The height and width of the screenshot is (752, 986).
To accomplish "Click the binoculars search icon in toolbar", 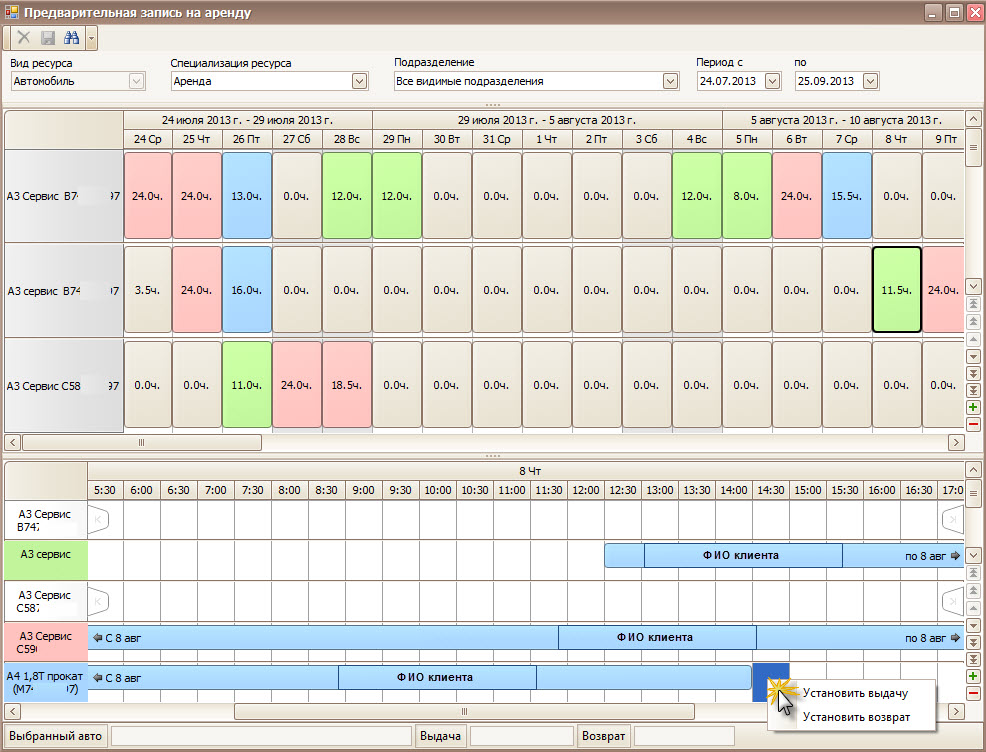I will 71,38.
